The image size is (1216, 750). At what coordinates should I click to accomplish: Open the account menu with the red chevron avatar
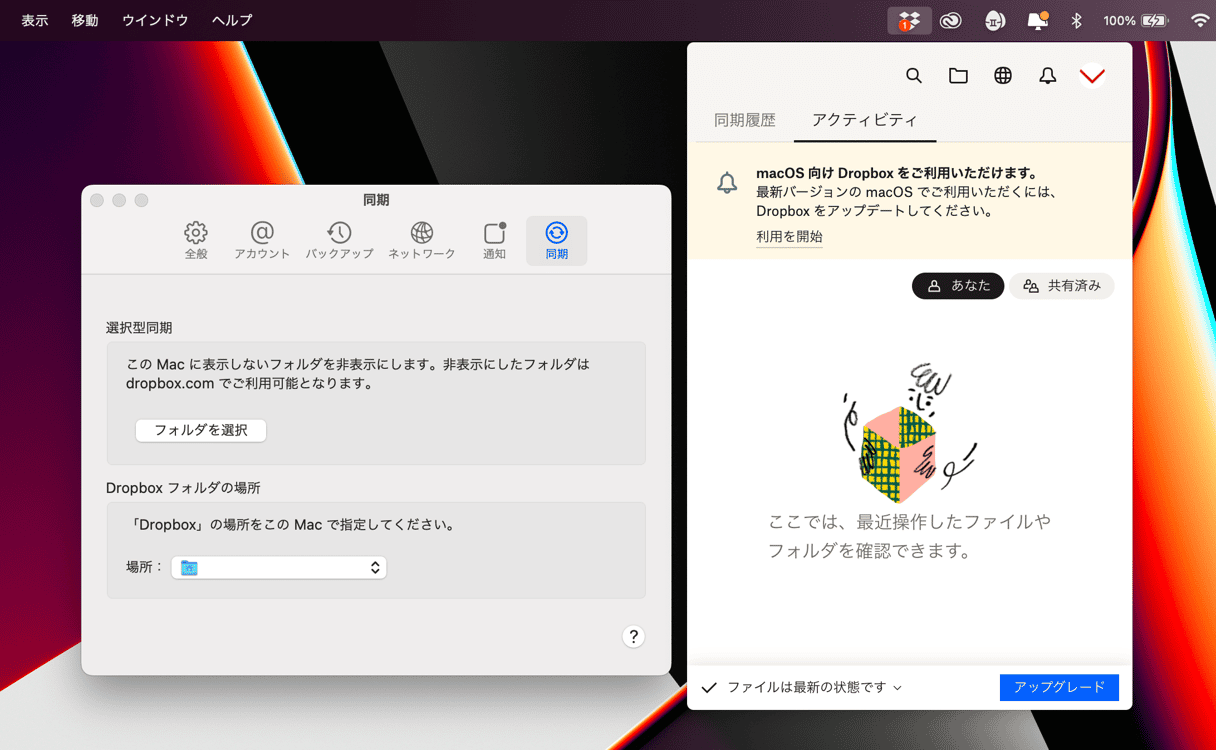(1092, 75)
